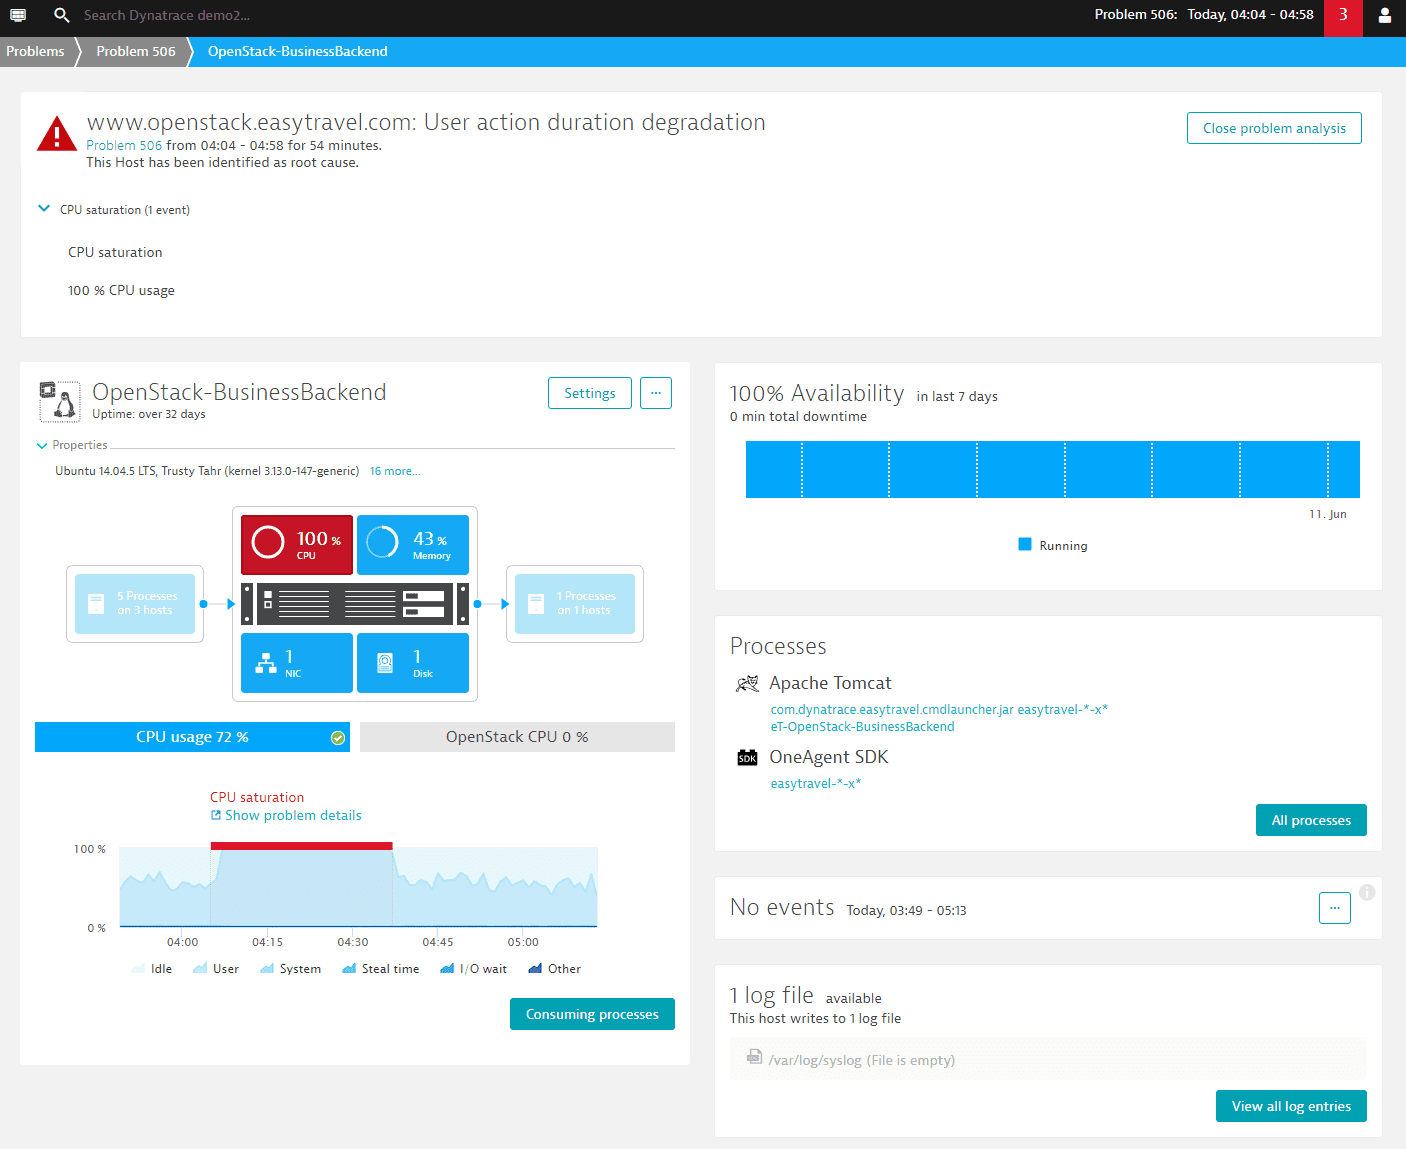
Task: Open the events panel more-options button
Action: coord(1335,908)
